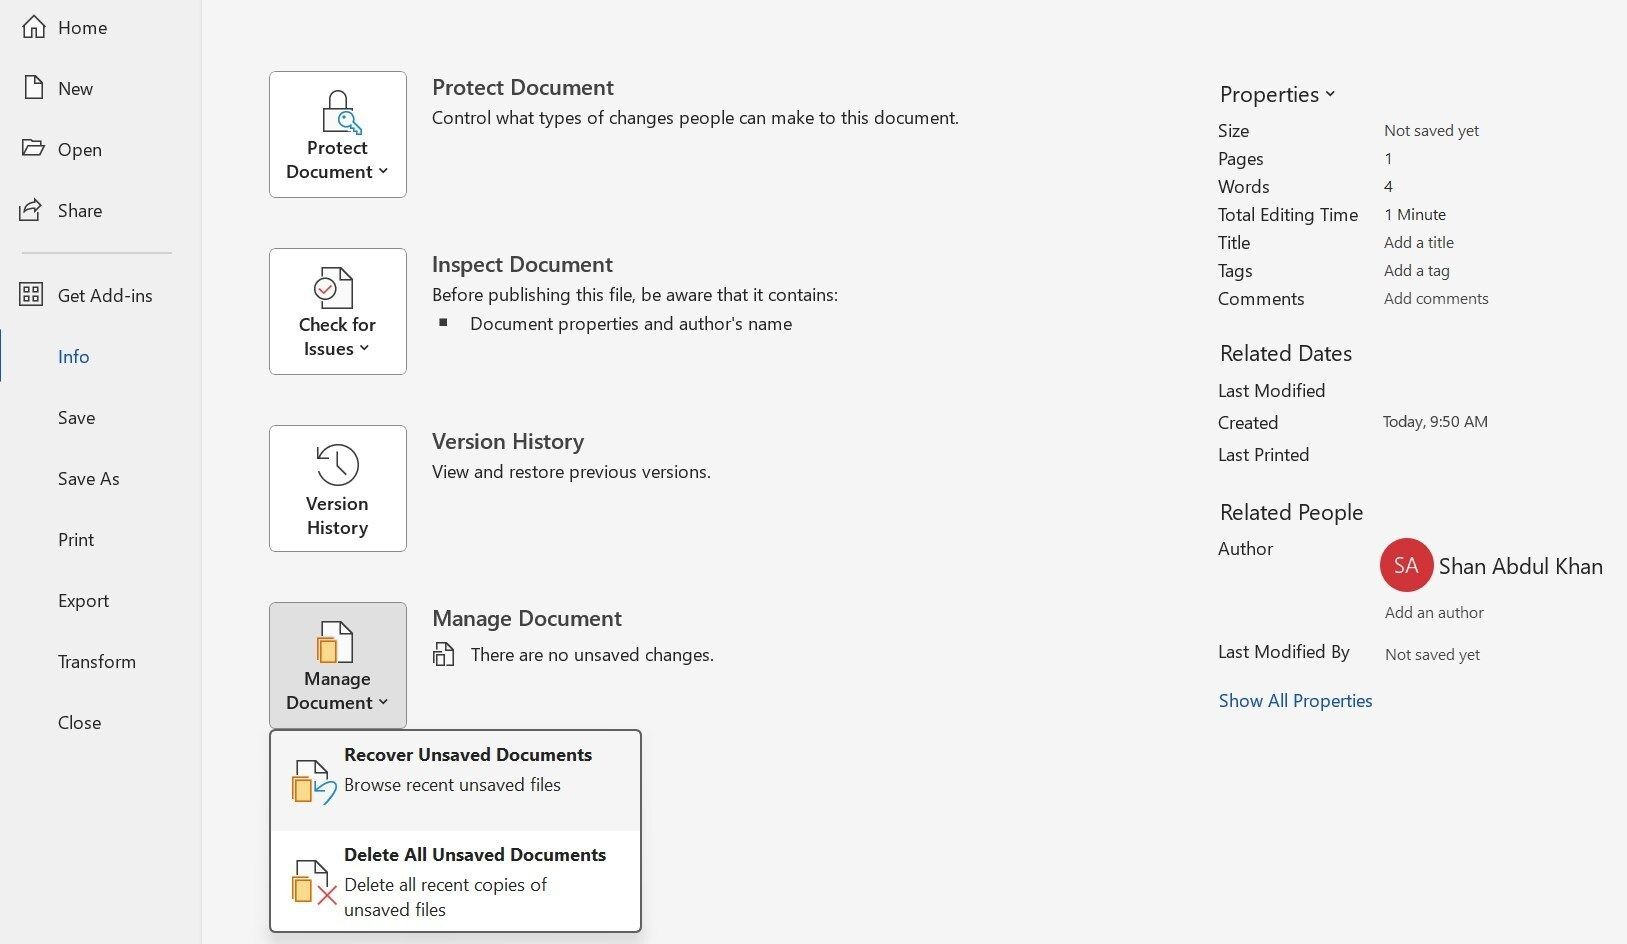Select Save As in sidebar

[88, 478]
